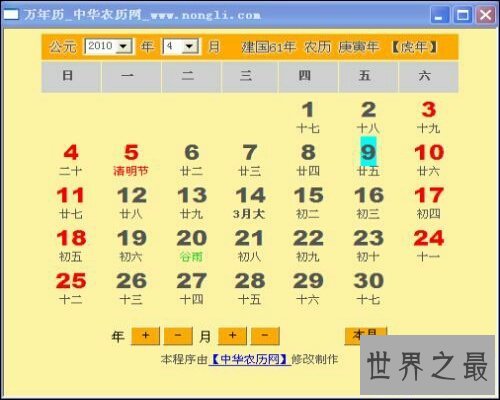Click the 日 Sunday column header

tap(71, 77)
